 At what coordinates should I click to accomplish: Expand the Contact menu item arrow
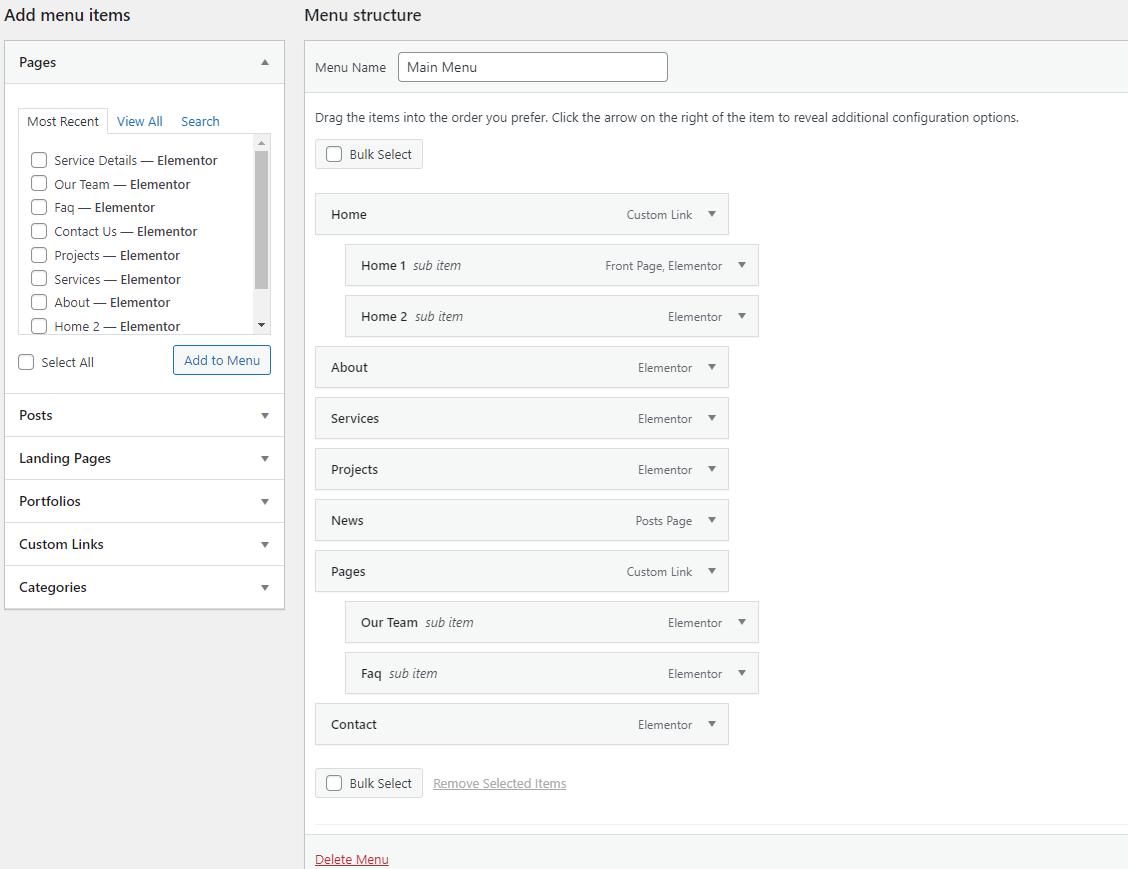click(712, 724)
